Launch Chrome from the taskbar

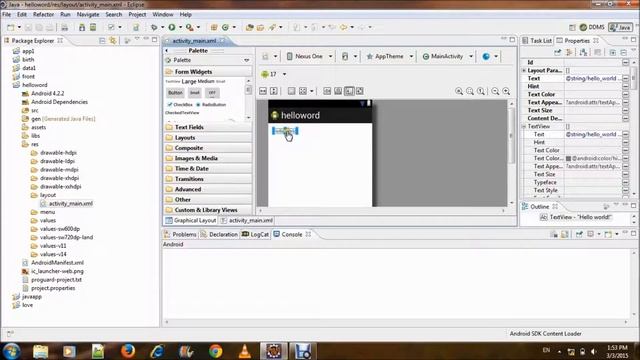(216, 351)
